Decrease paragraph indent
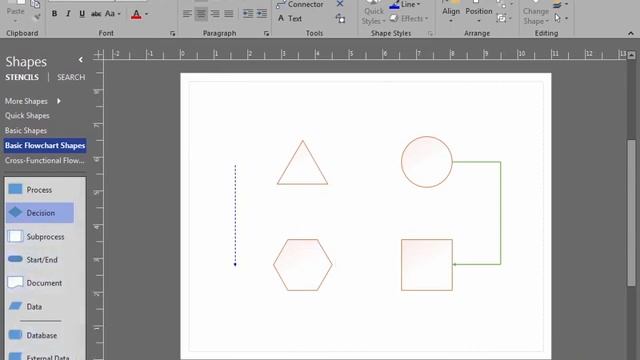The width and height of the screenshot is (640, 360). tap(248, 14)
